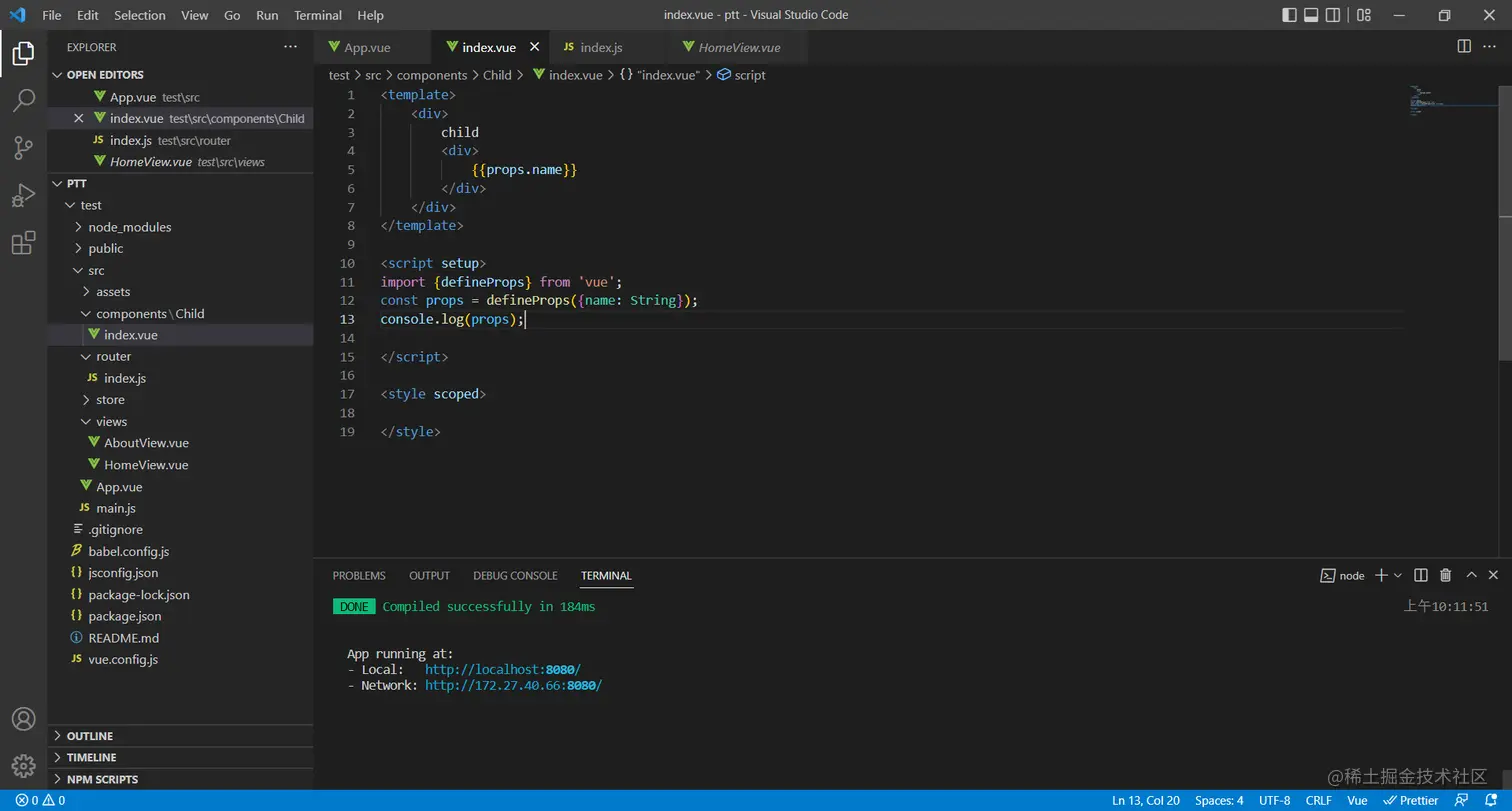Change indentation via Spaces: 4
The width and height of the screenshot is (1512, 811).
coord(1219,800)
